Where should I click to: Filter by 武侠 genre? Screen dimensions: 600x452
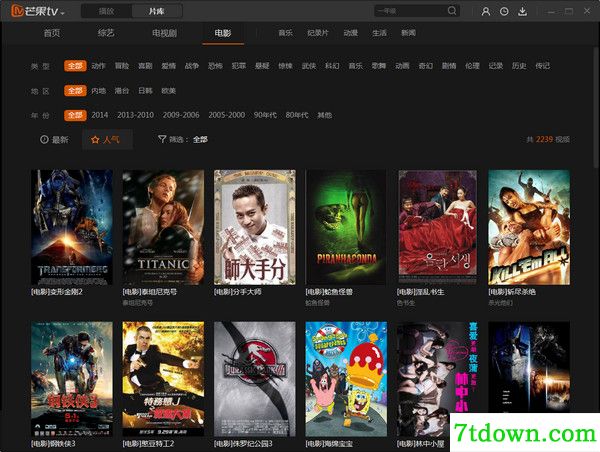(x=309, y=66)
